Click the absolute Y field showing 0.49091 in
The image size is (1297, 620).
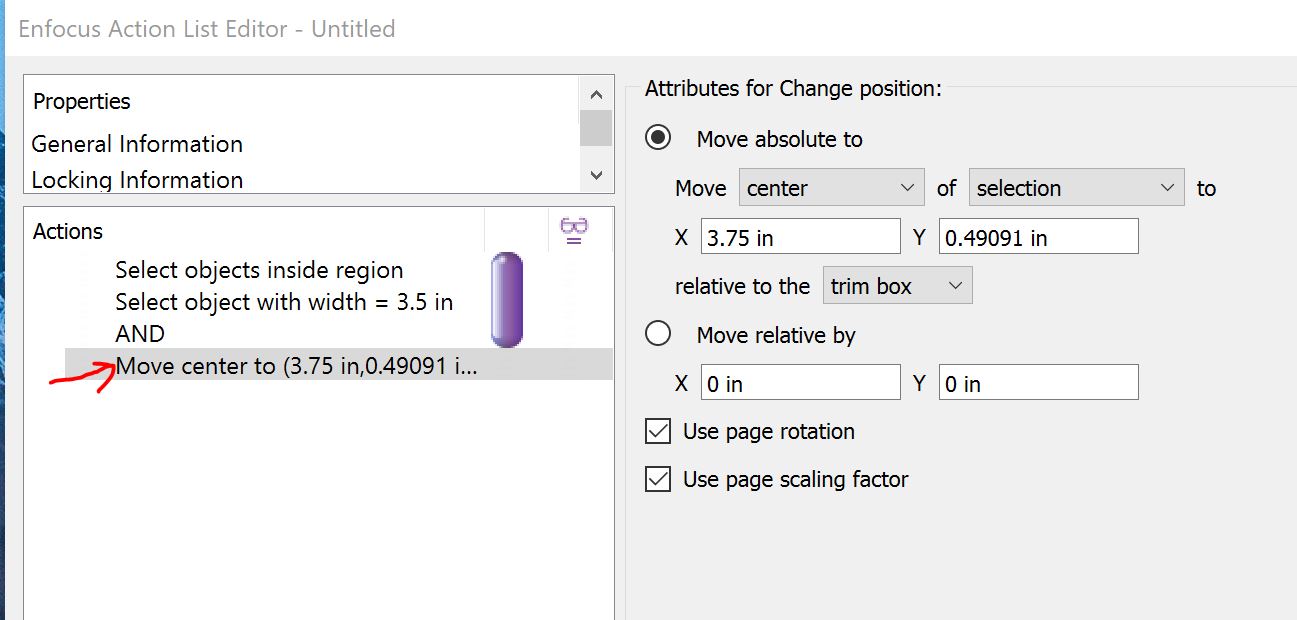(x=1038, y=237)
